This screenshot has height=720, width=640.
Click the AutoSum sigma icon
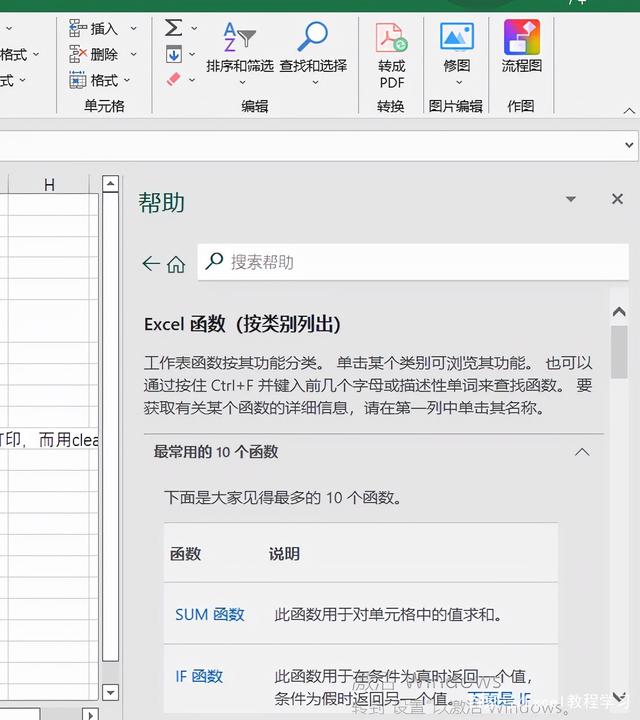point(174,28)
